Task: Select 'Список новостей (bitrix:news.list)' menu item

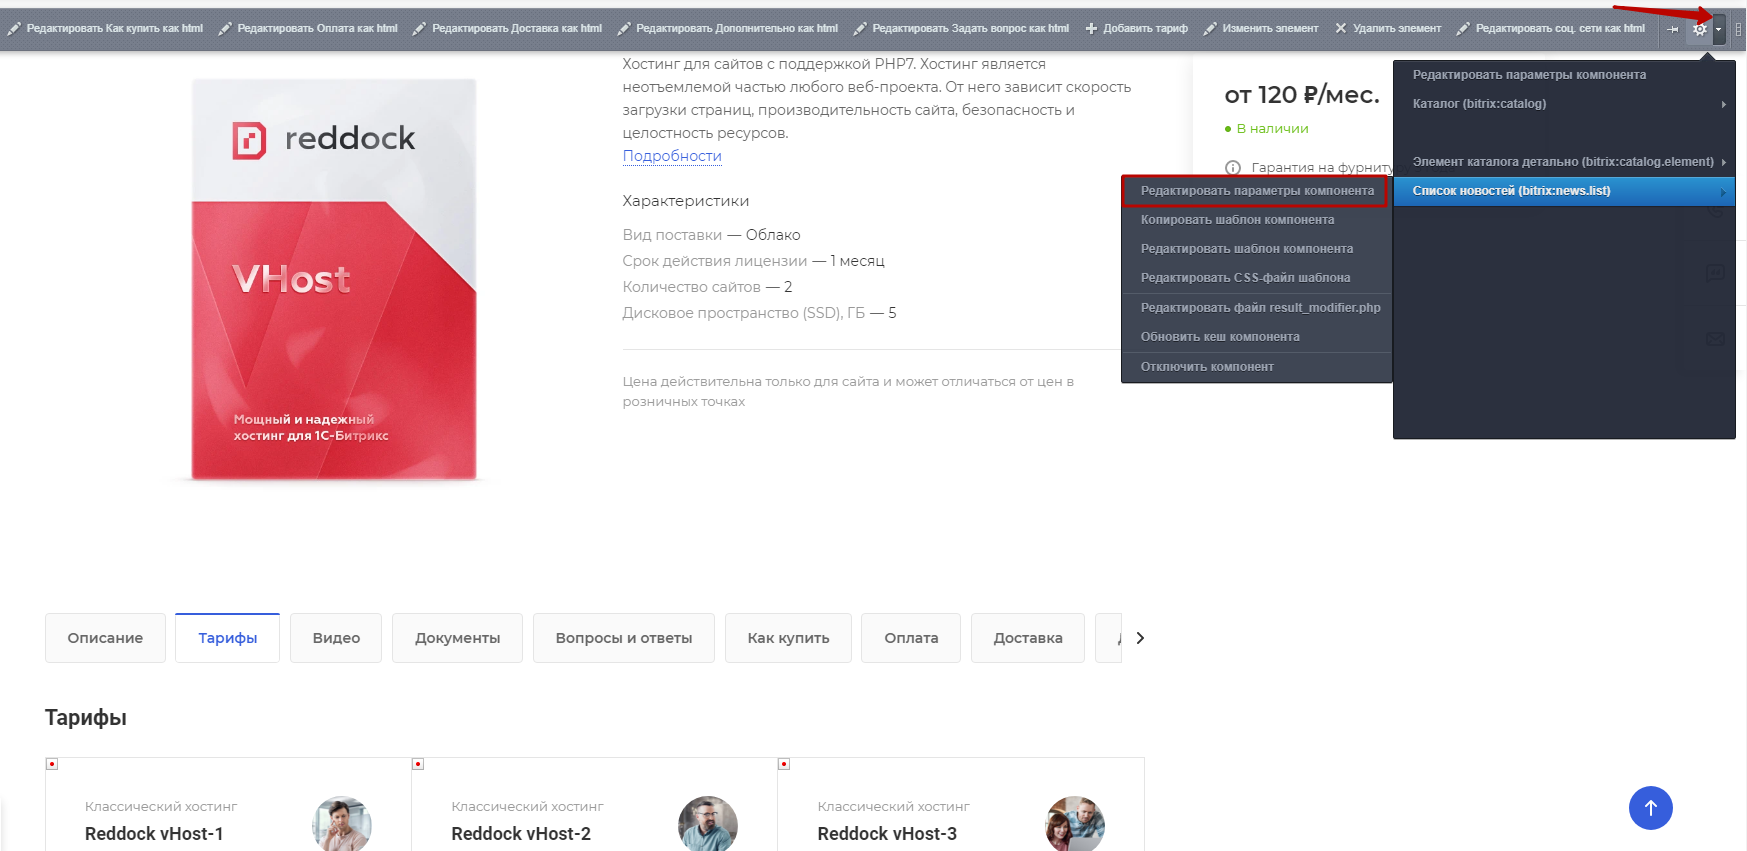Action: [x=1564, y=191]
